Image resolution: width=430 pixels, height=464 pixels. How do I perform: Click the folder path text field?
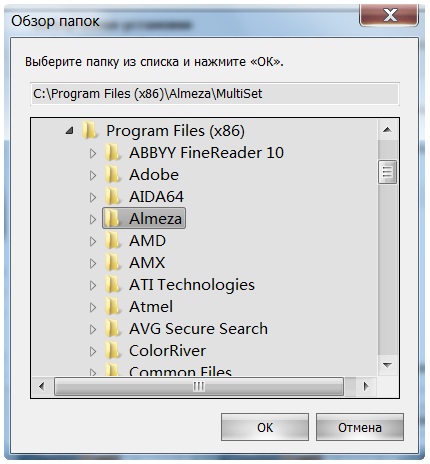pyautogui.click(x=215, y=94)
